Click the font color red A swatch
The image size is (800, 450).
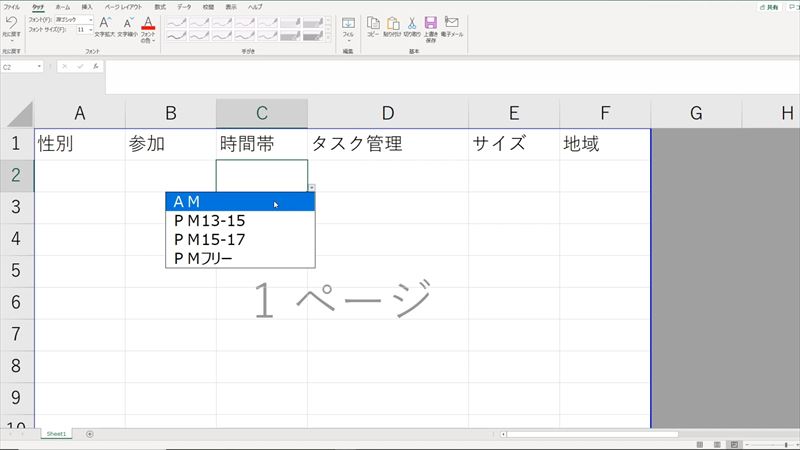(x=148, y=23)
